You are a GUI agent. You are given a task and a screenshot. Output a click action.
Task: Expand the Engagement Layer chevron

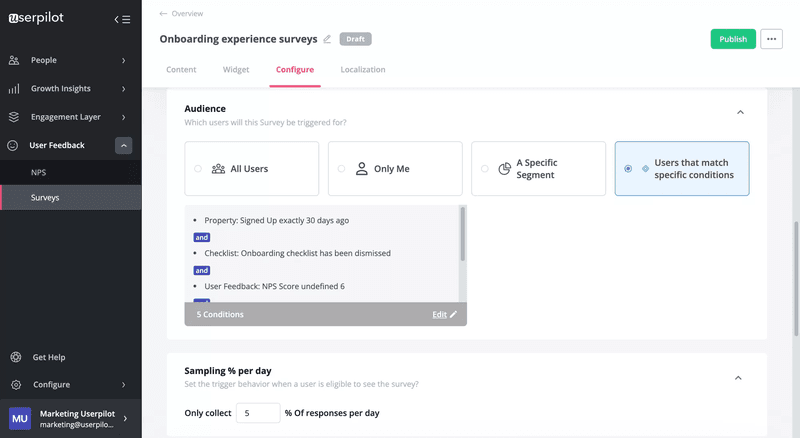[x=123, y=117]
